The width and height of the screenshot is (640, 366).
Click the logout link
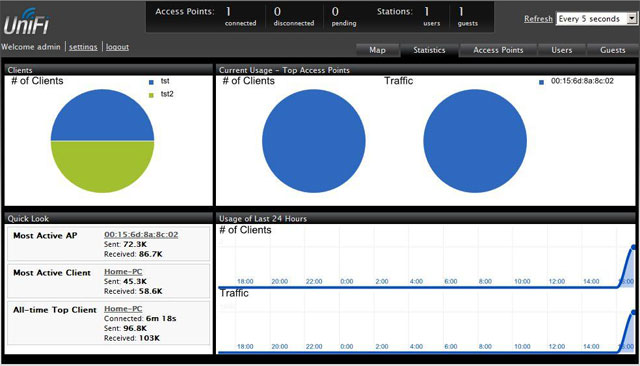[x=117, y=47]
